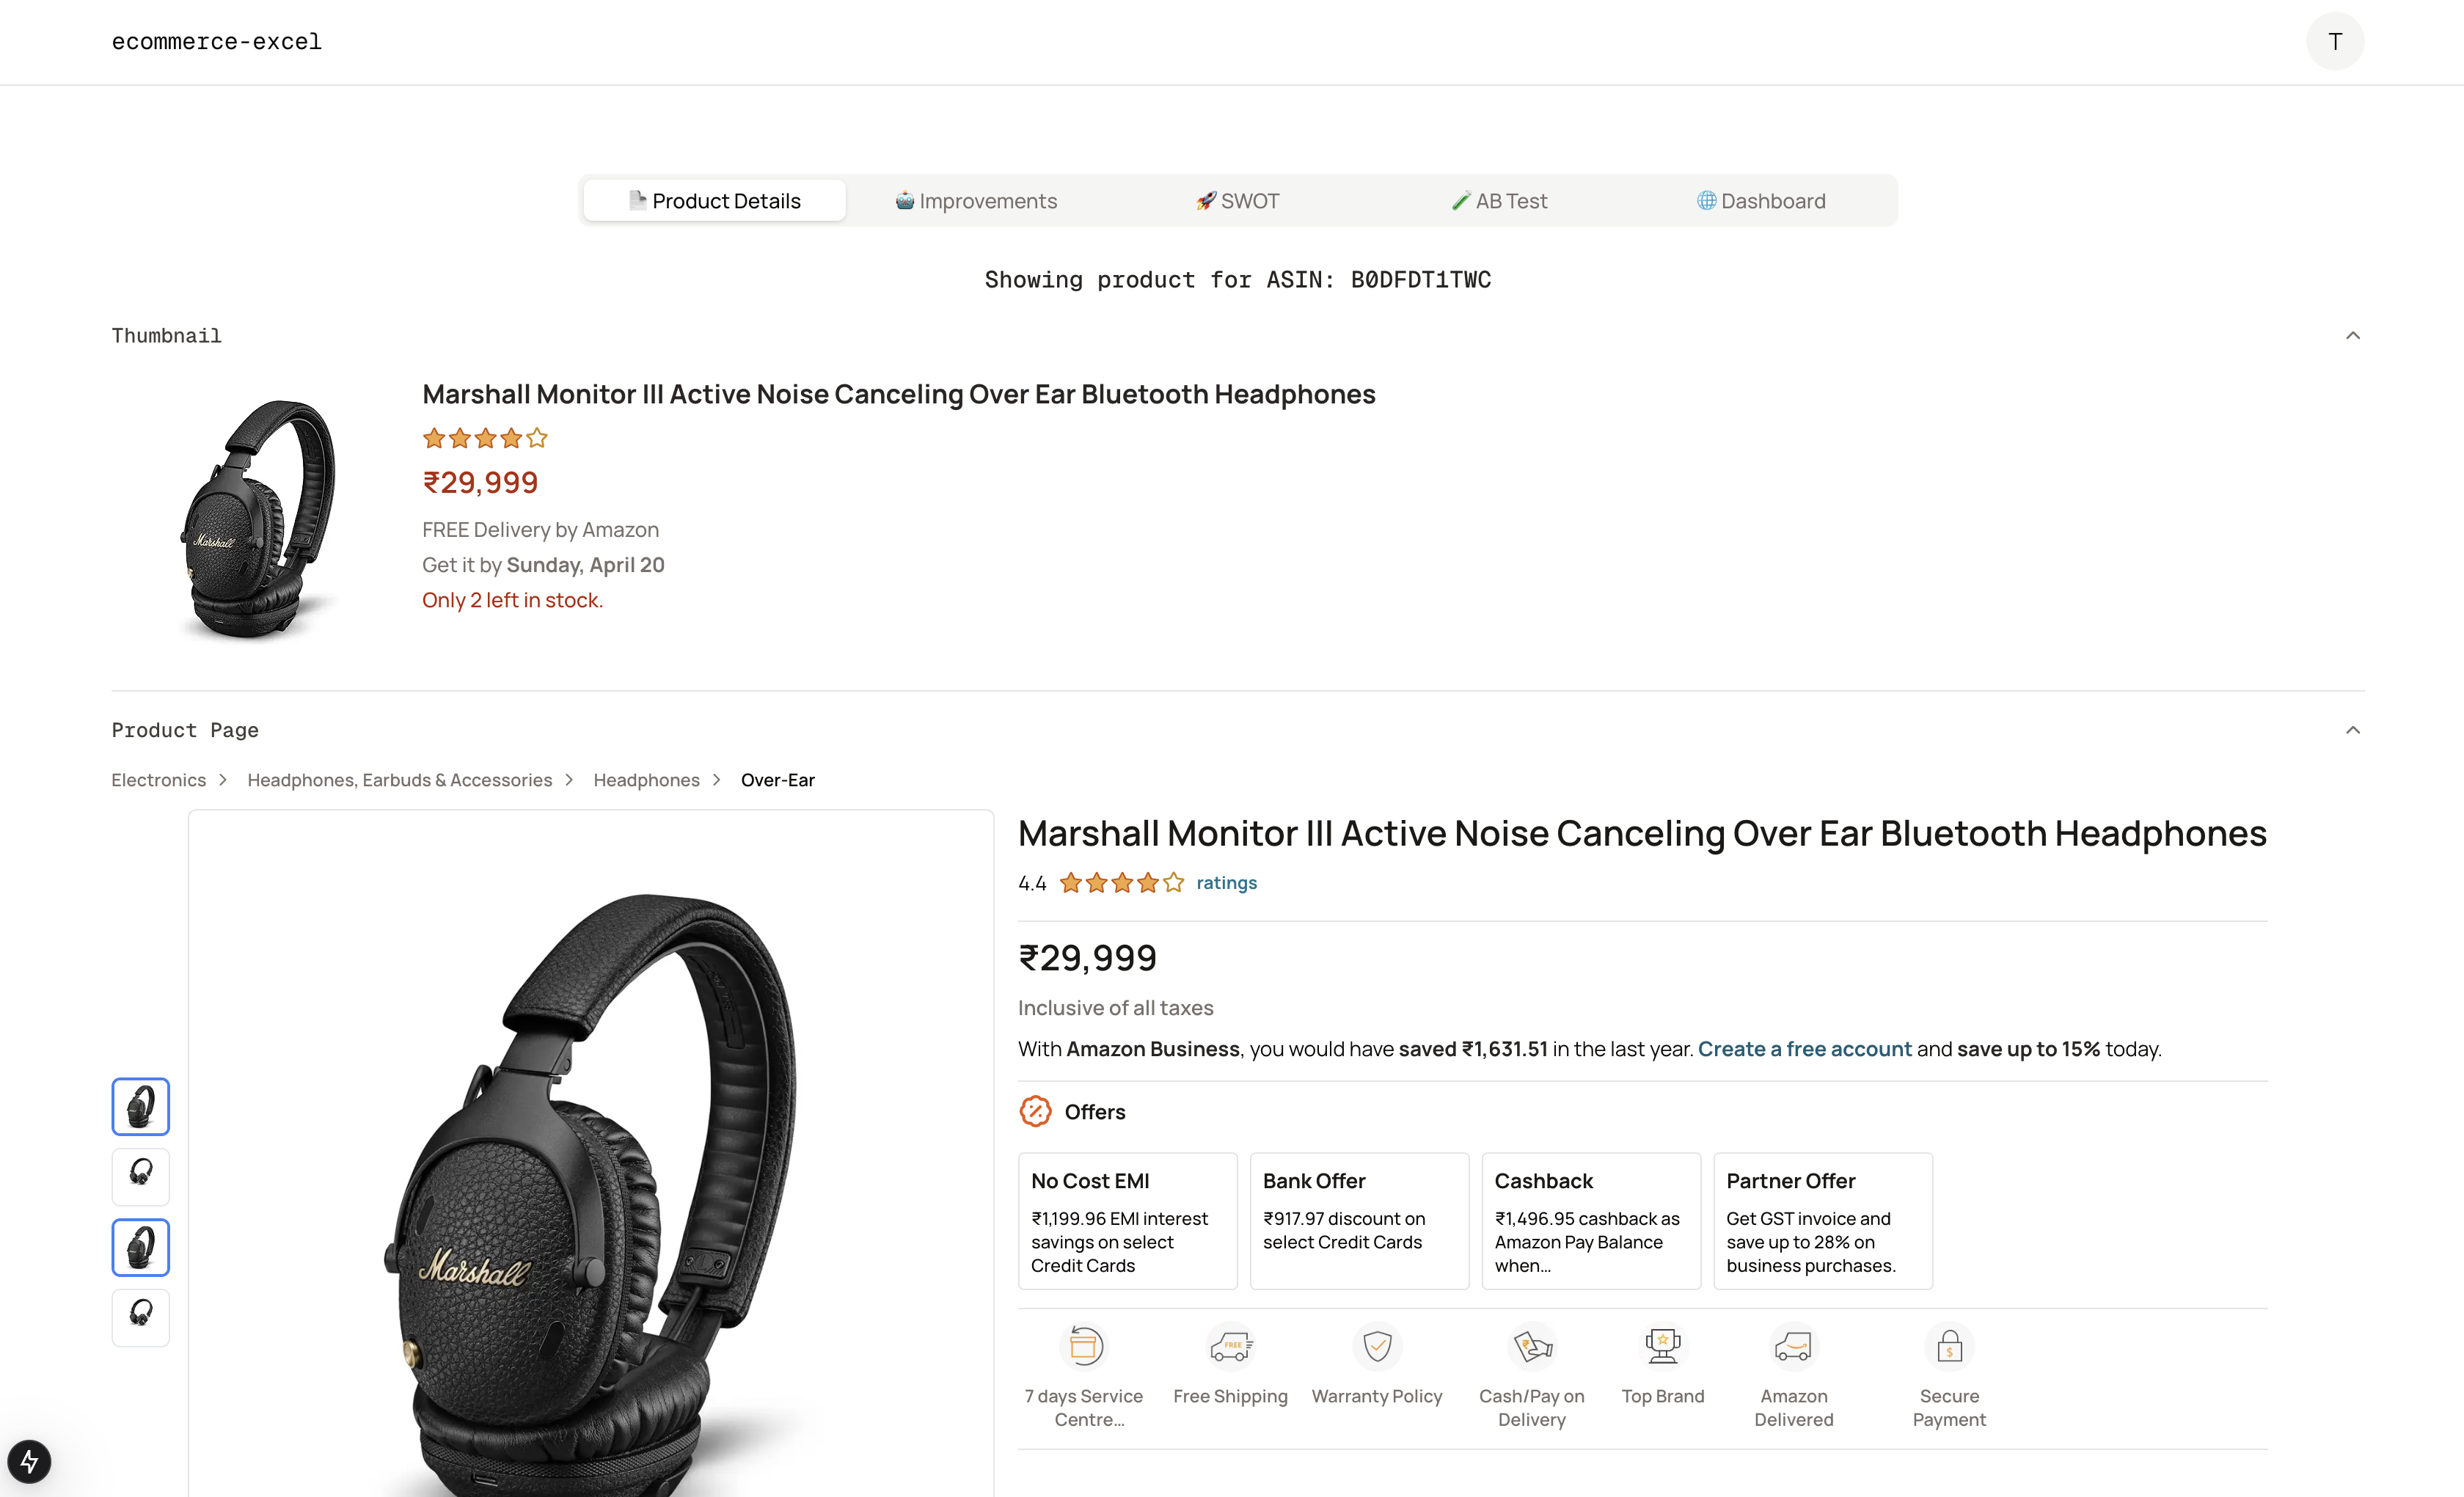This screenshot has width=2464, height=1497.
Task: Click the 7 days Service Centre icon
Action: (x=1084, y=1346)
